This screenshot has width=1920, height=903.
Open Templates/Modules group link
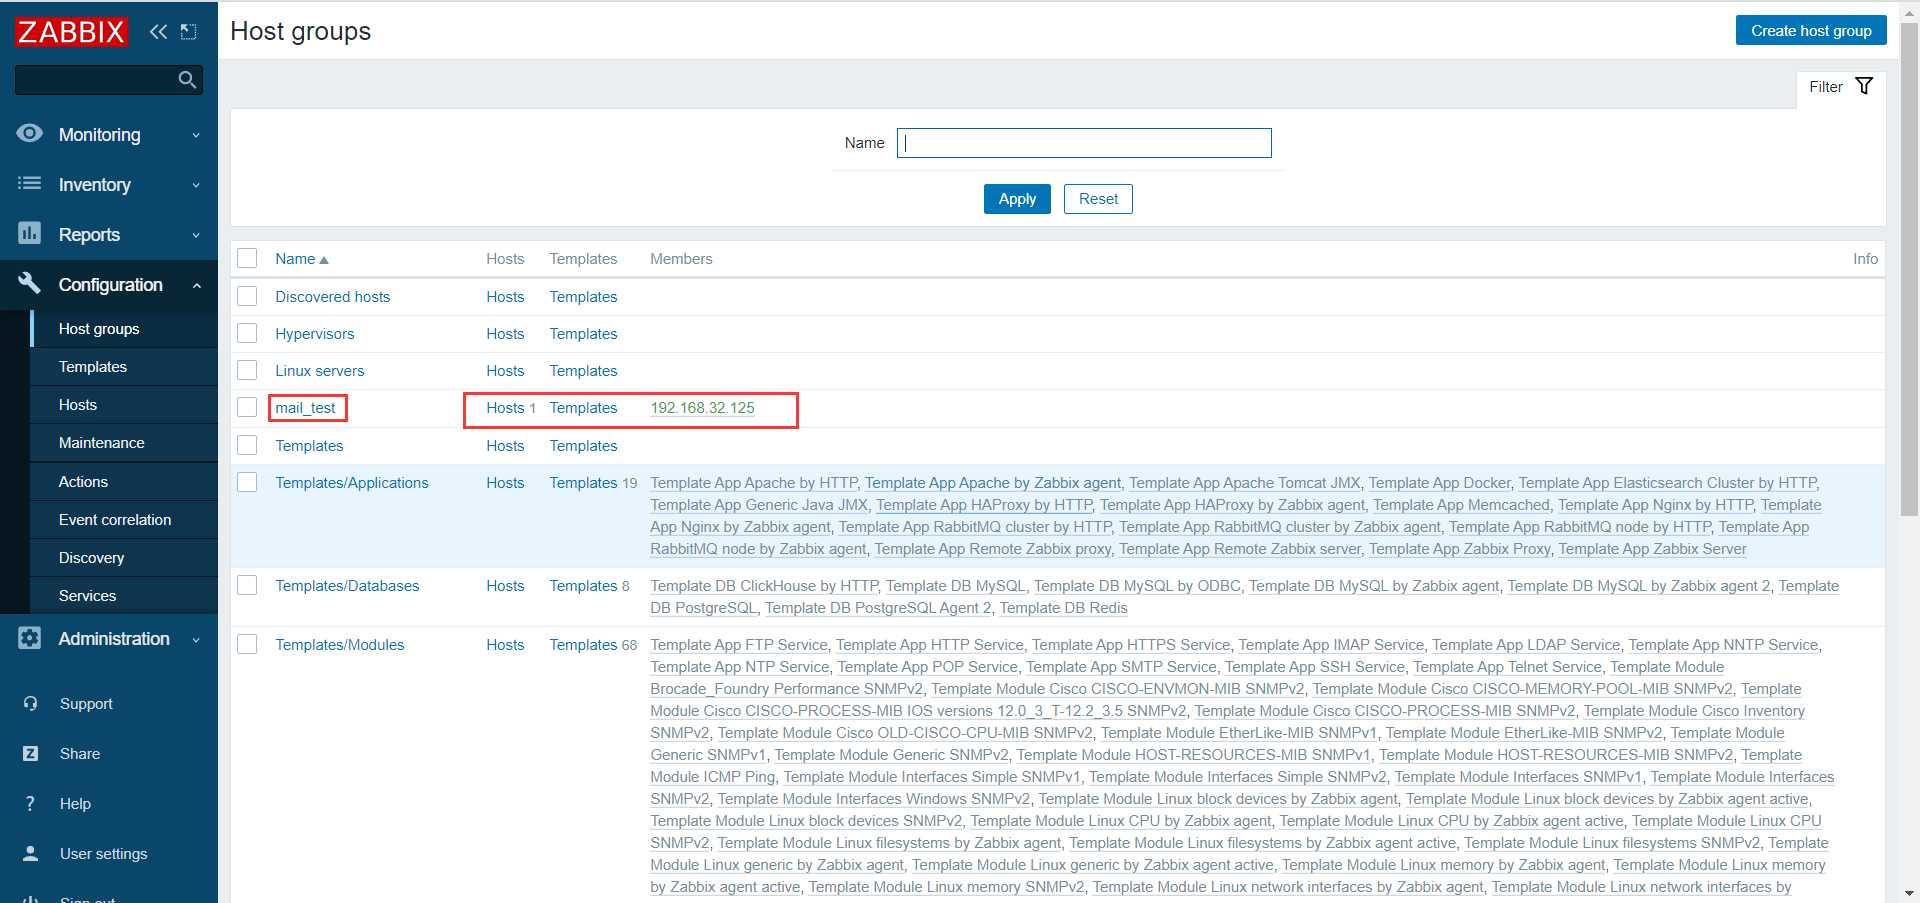tap(339, 645)
